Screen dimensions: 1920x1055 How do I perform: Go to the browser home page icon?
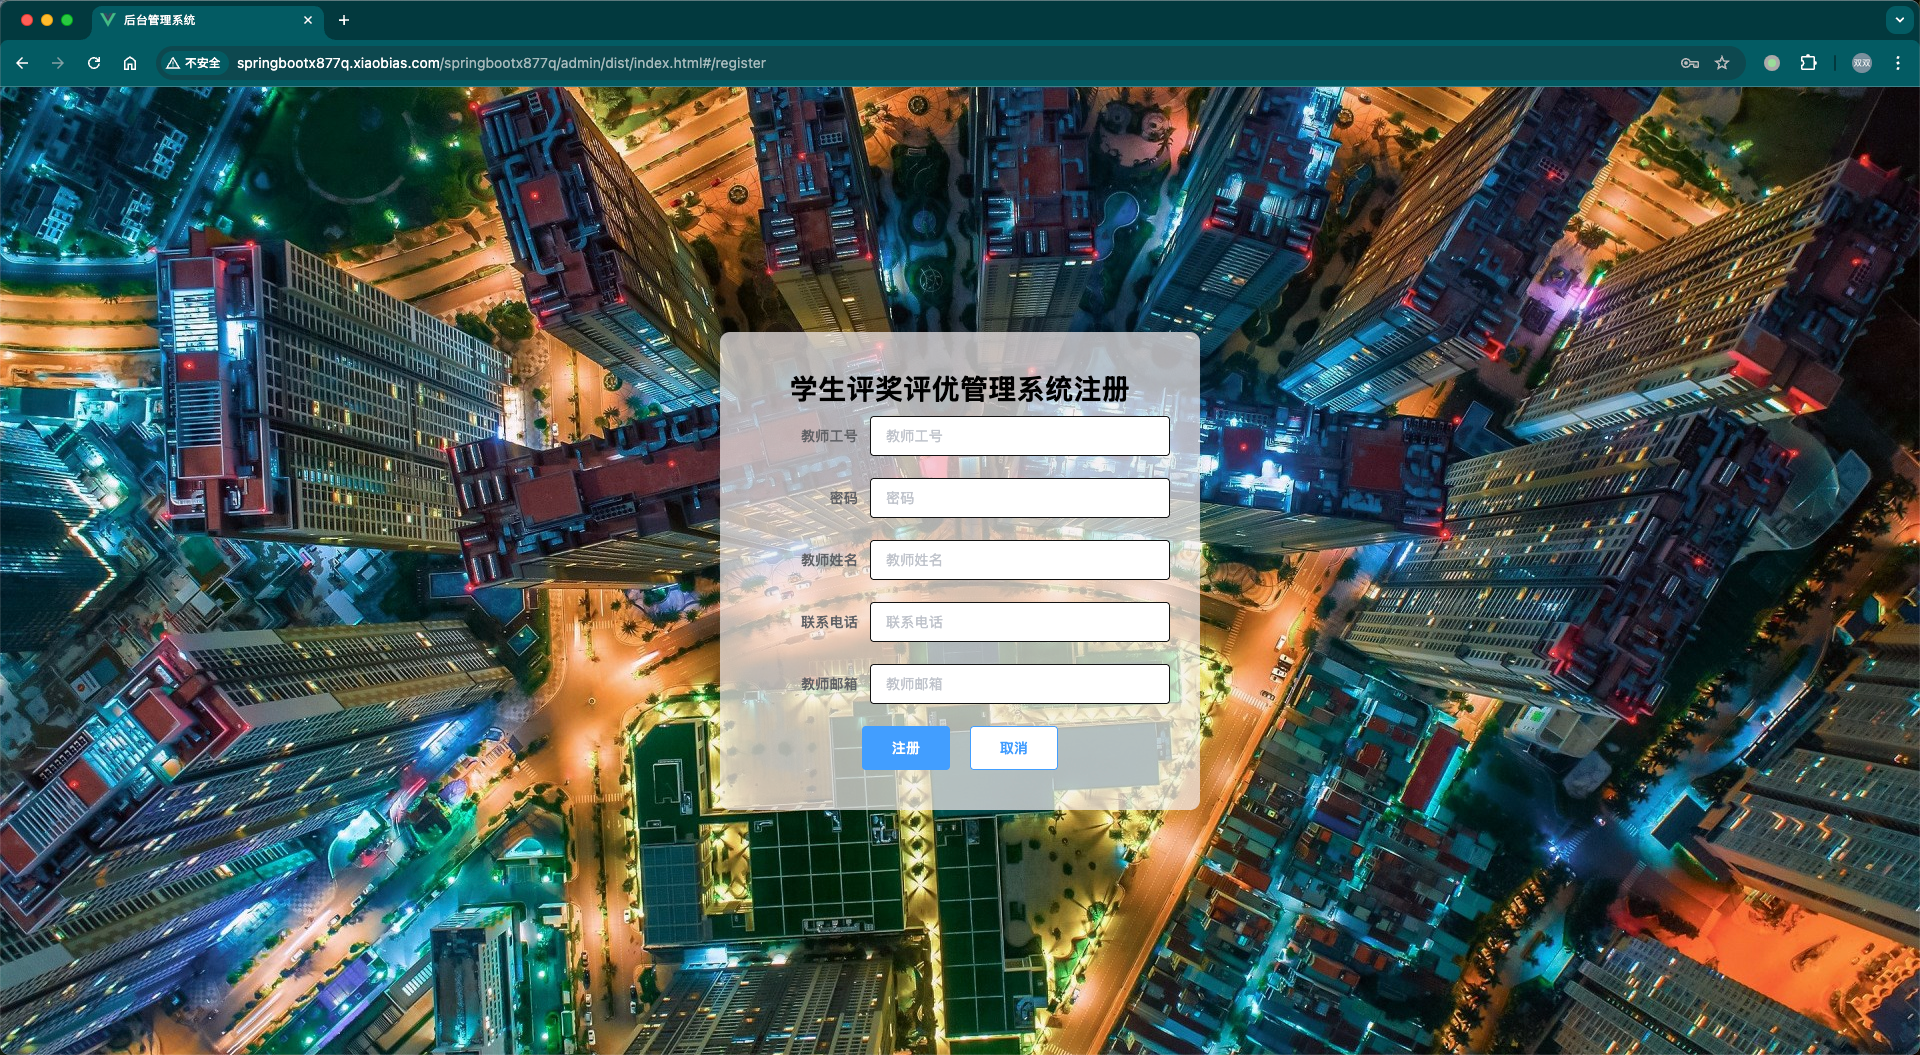coord(130,63)
